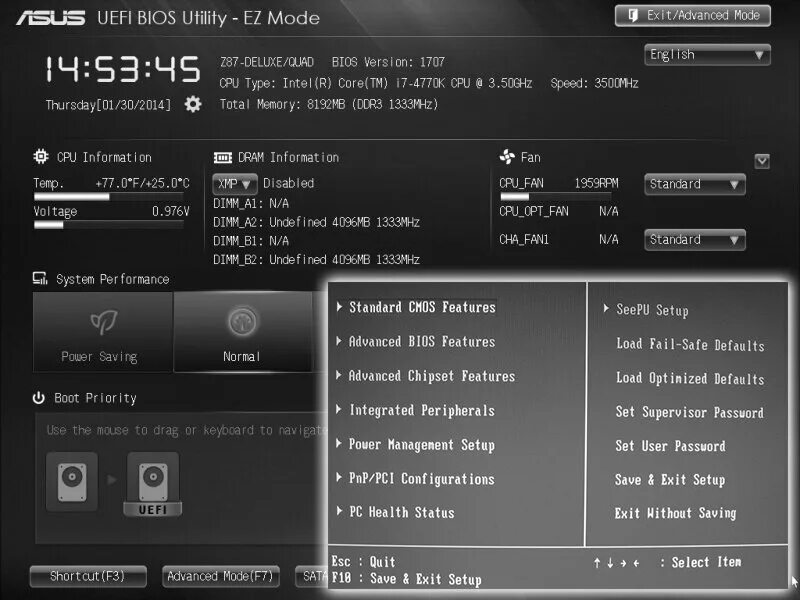
Task: Click the door icon in Exit/Advanced Mode
Action: [x=633, y=15]
